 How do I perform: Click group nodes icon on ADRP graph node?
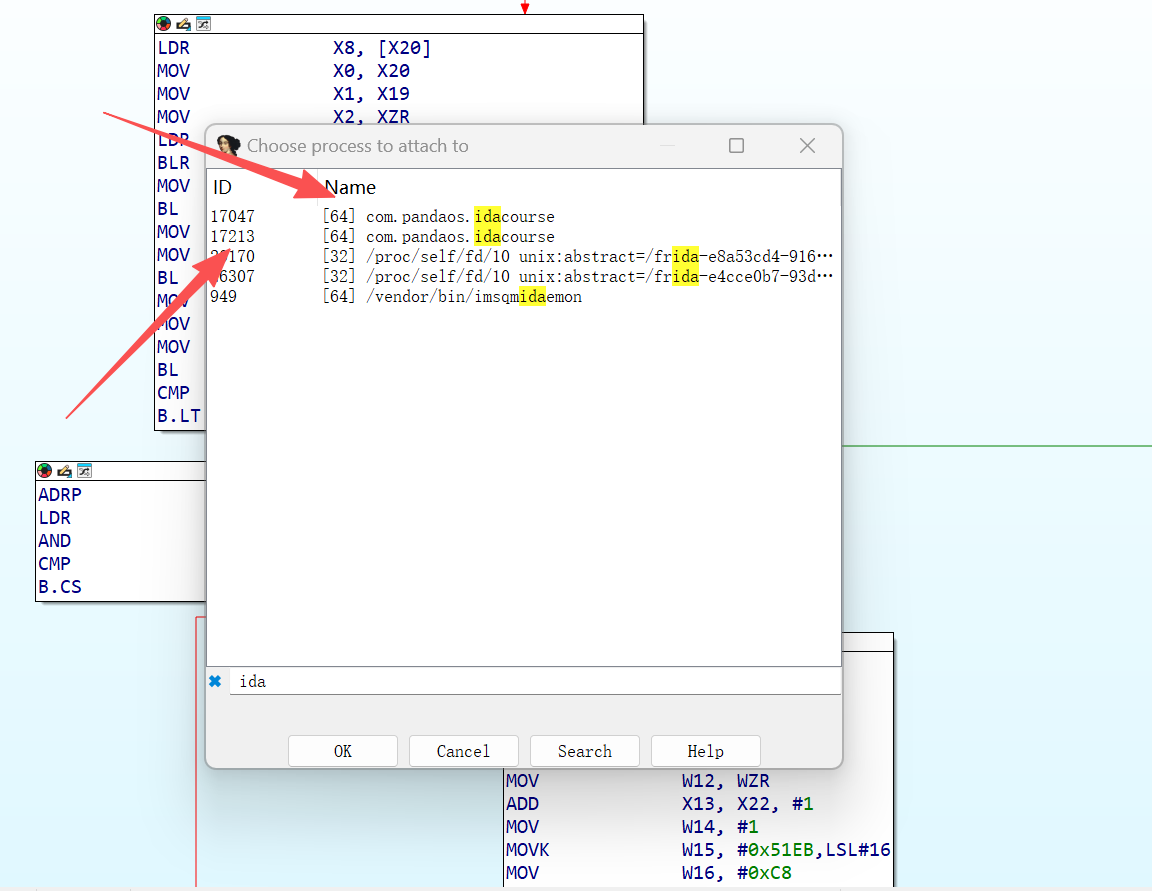point(84,471)
